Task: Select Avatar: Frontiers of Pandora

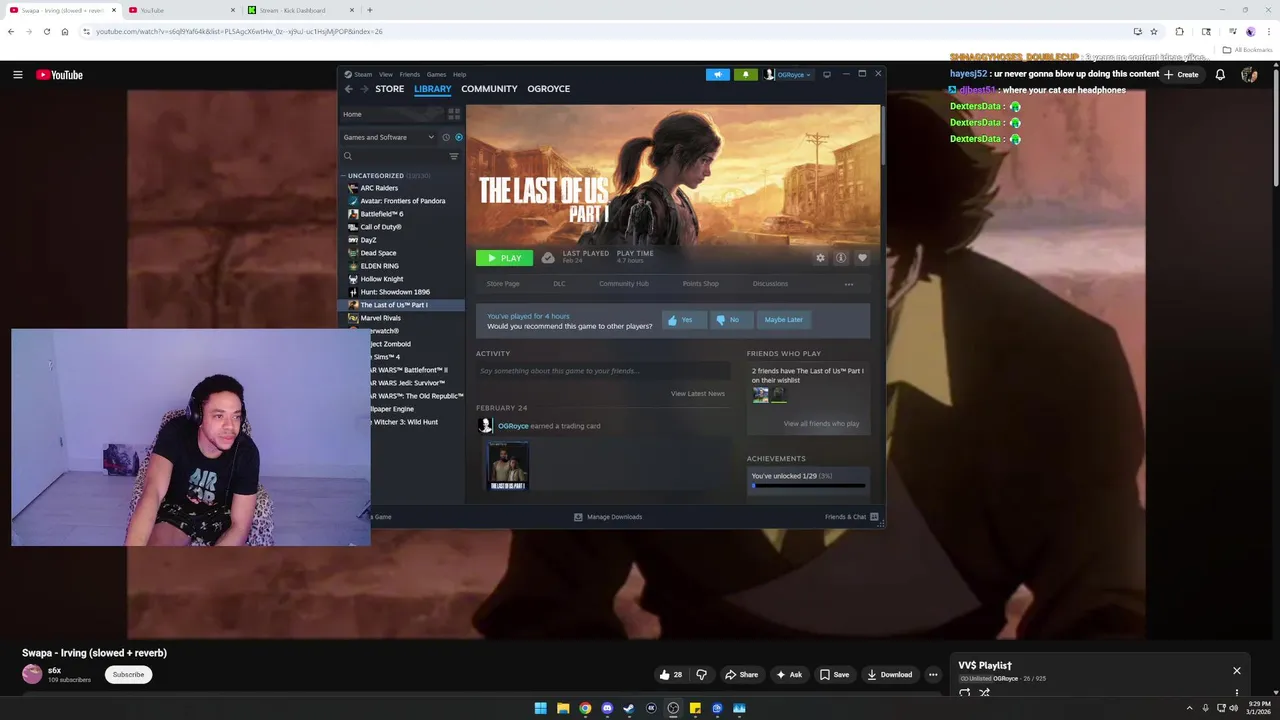Action: click(x=402, y=201)
